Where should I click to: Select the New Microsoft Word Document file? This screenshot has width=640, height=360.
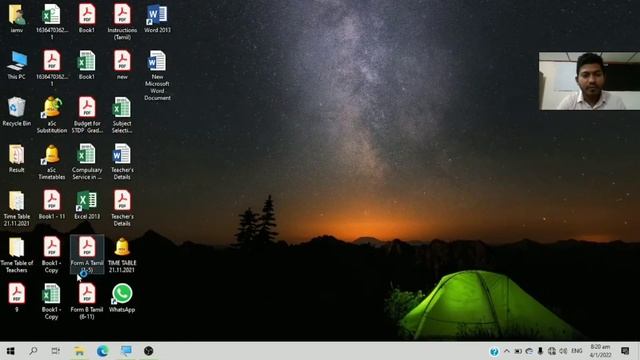coord(157,75)
